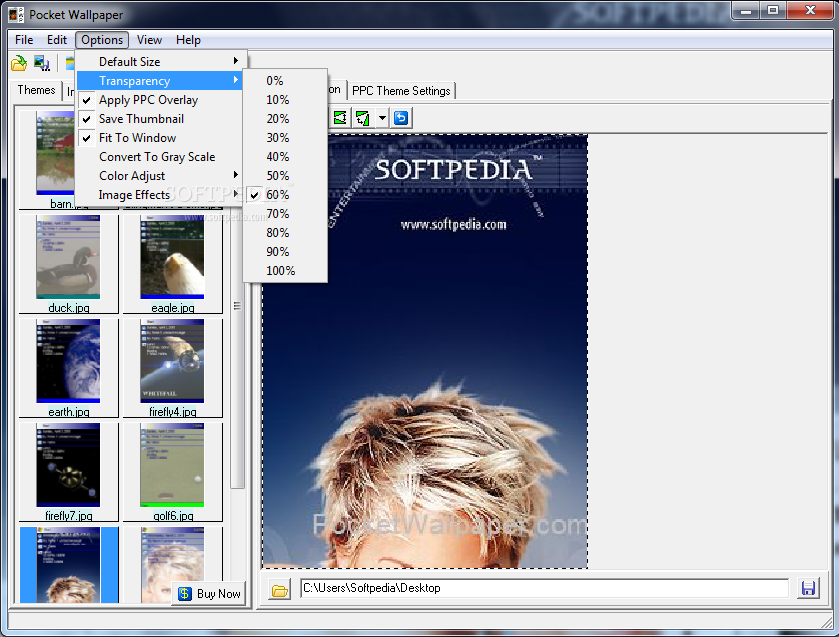Click the open folder icon in the toolbar

(19, 63)
